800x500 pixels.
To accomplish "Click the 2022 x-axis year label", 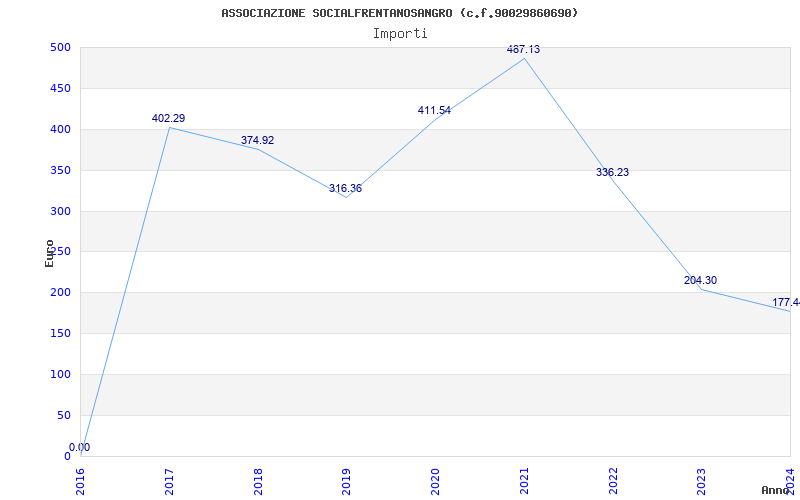I will pos(613,481).
